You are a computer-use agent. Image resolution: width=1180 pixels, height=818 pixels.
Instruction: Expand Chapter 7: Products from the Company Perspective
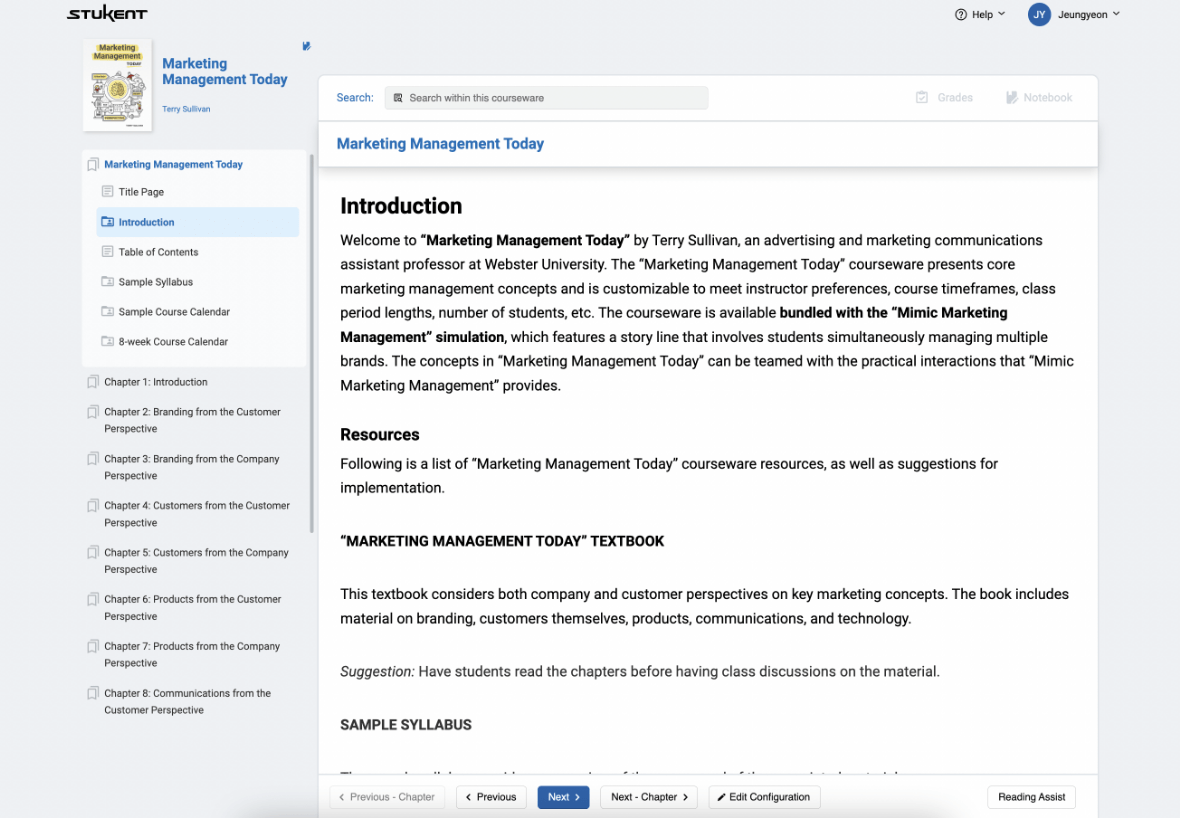[192, 654]
